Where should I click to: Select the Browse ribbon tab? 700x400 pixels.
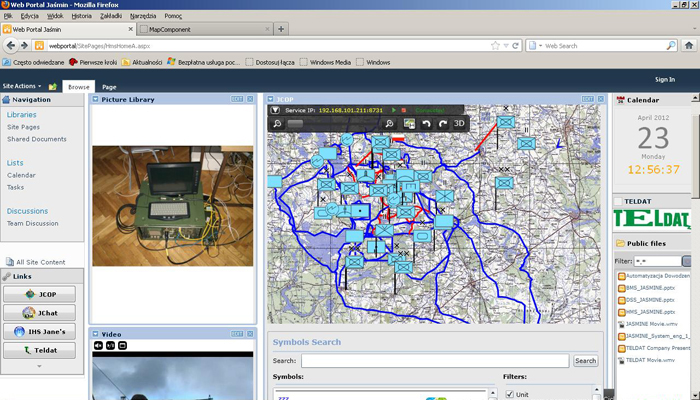[x=79, y=87]
